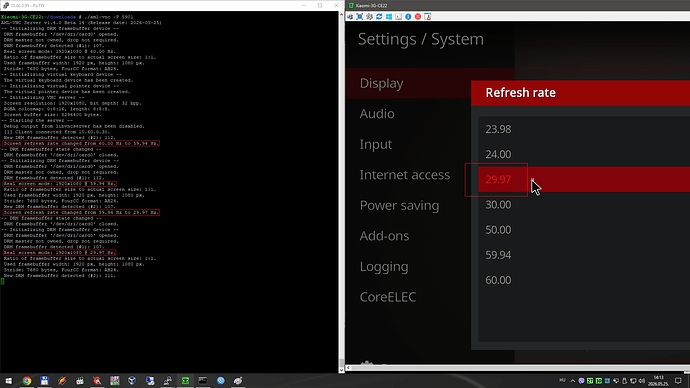
Task: Click the green cursor at terminal bottom
Action: [2, 281]
